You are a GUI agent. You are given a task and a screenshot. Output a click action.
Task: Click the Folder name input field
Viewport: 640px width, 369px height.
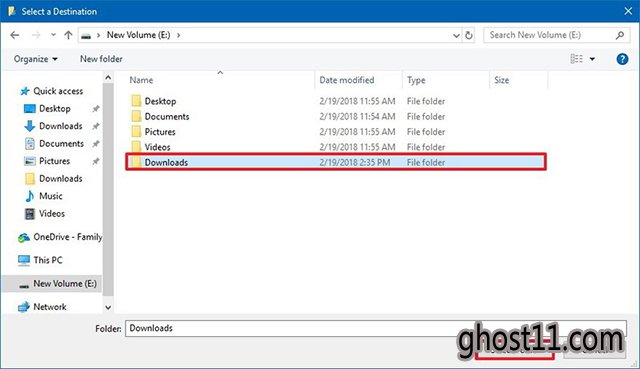click(376, 329)
